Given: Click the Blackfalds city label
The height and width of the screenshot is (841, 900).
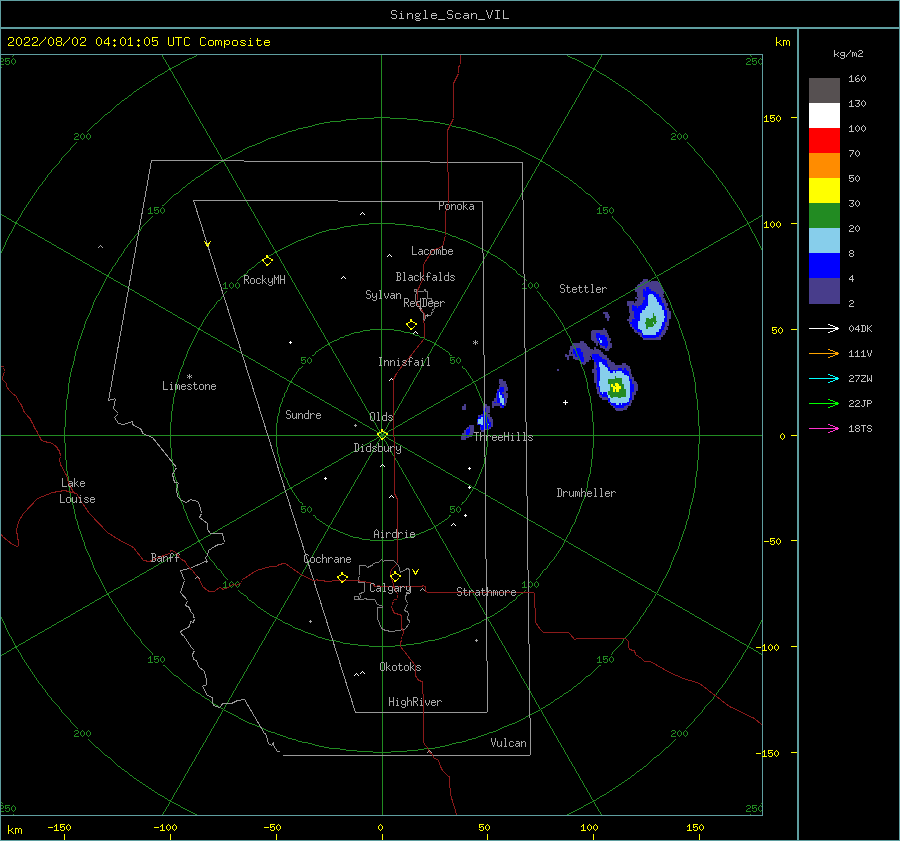Looking at the screenshot, I should point(425,277).
